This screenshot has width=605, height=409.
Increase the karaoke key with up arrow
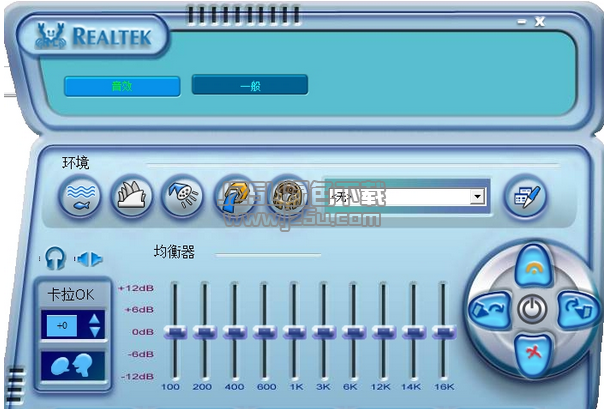pos(95,319)
